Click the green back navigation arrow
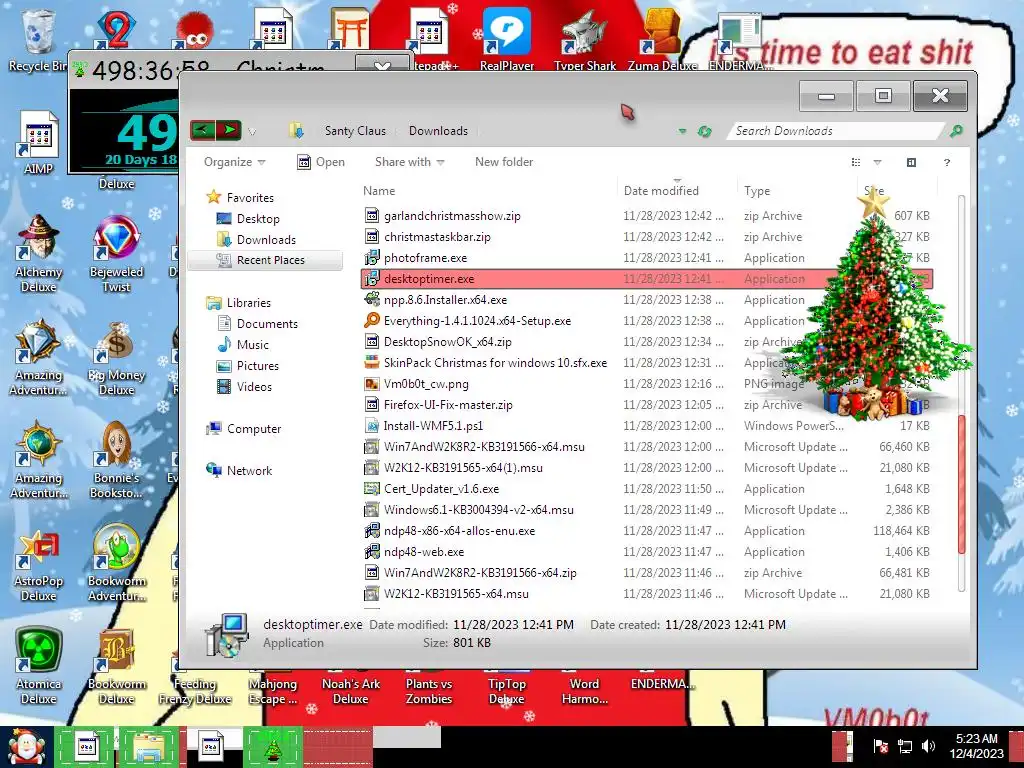Viewport: 1024px width, 768px height. point(202,130)
